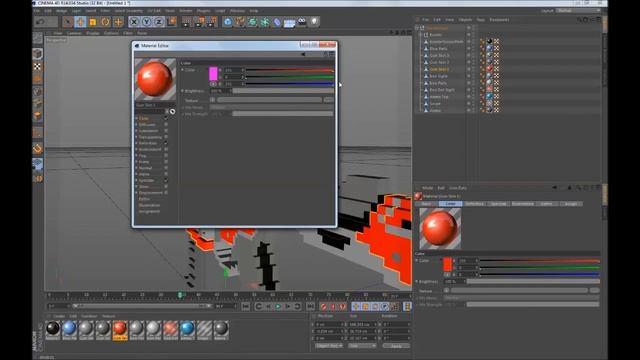This screenshot has height=360, width=640.
Task: Switch to Edges mode in sidebar
Action: click(38, 104)
